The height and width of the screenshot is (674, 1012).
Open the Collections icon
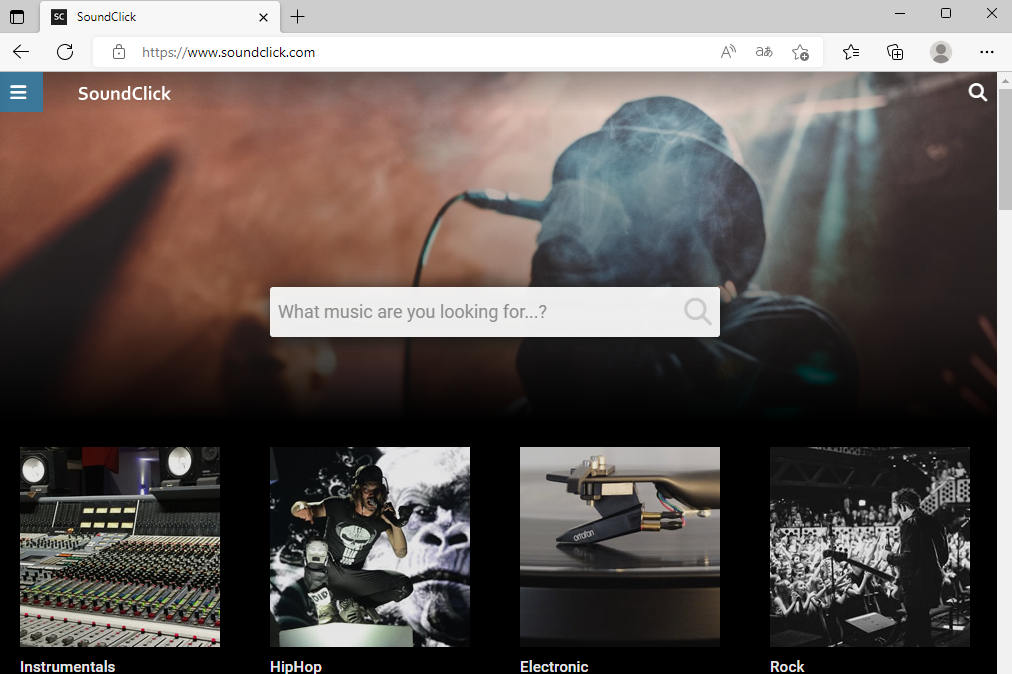(895, 52)
